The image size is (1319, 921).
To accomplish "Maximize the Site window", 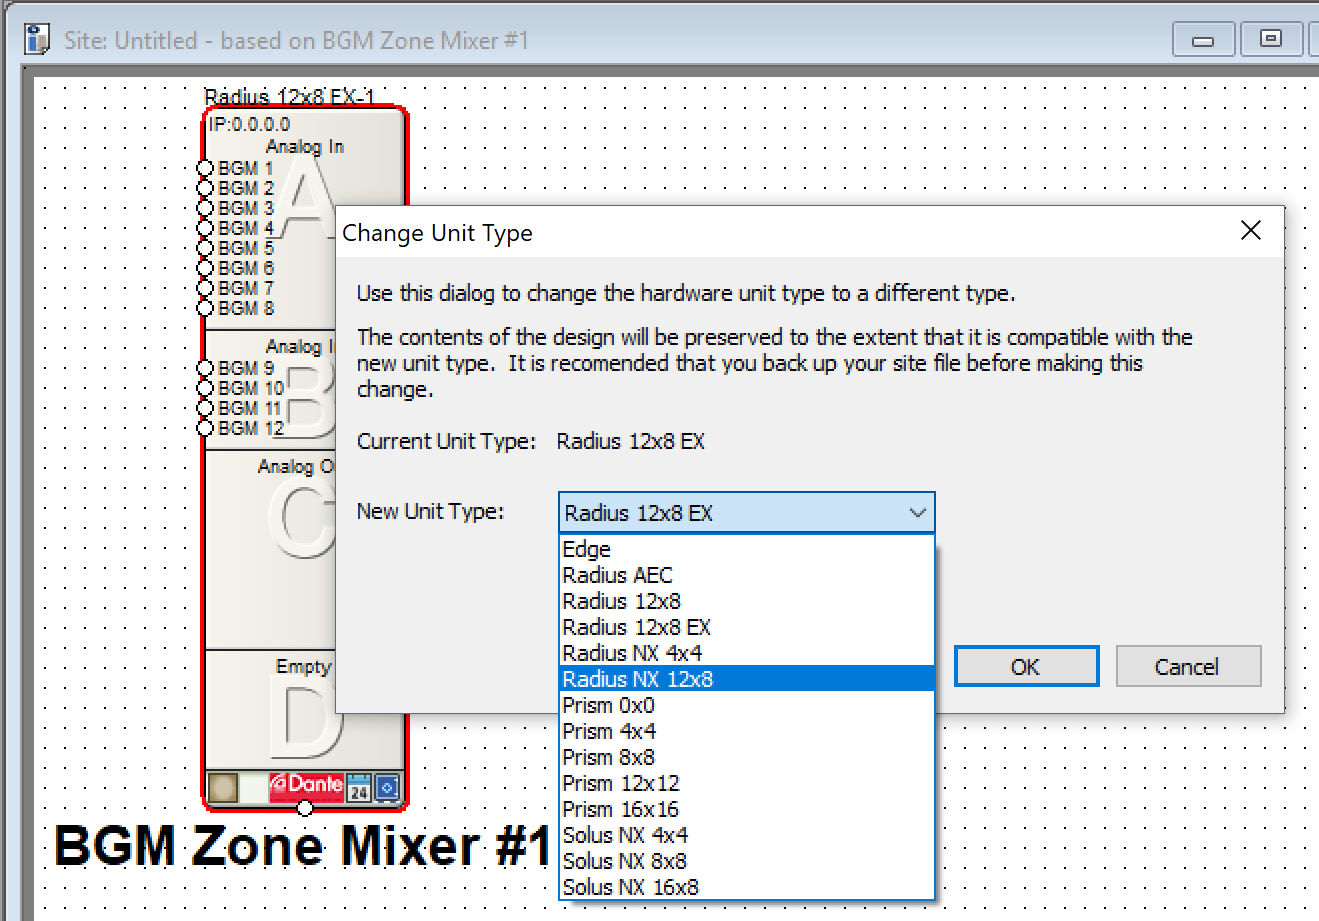I will point(1271,40).
